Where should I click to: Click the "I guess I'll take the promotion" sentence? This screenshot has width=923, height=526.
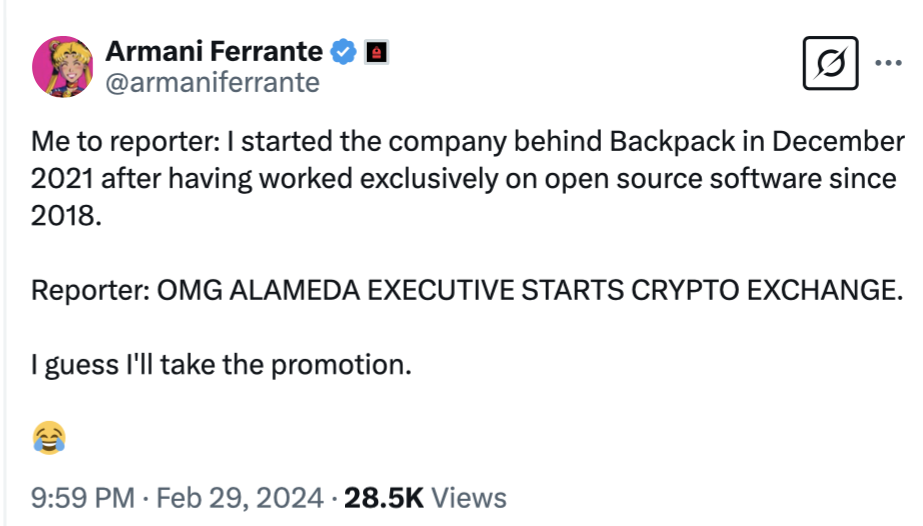click(x=222, y=364)
